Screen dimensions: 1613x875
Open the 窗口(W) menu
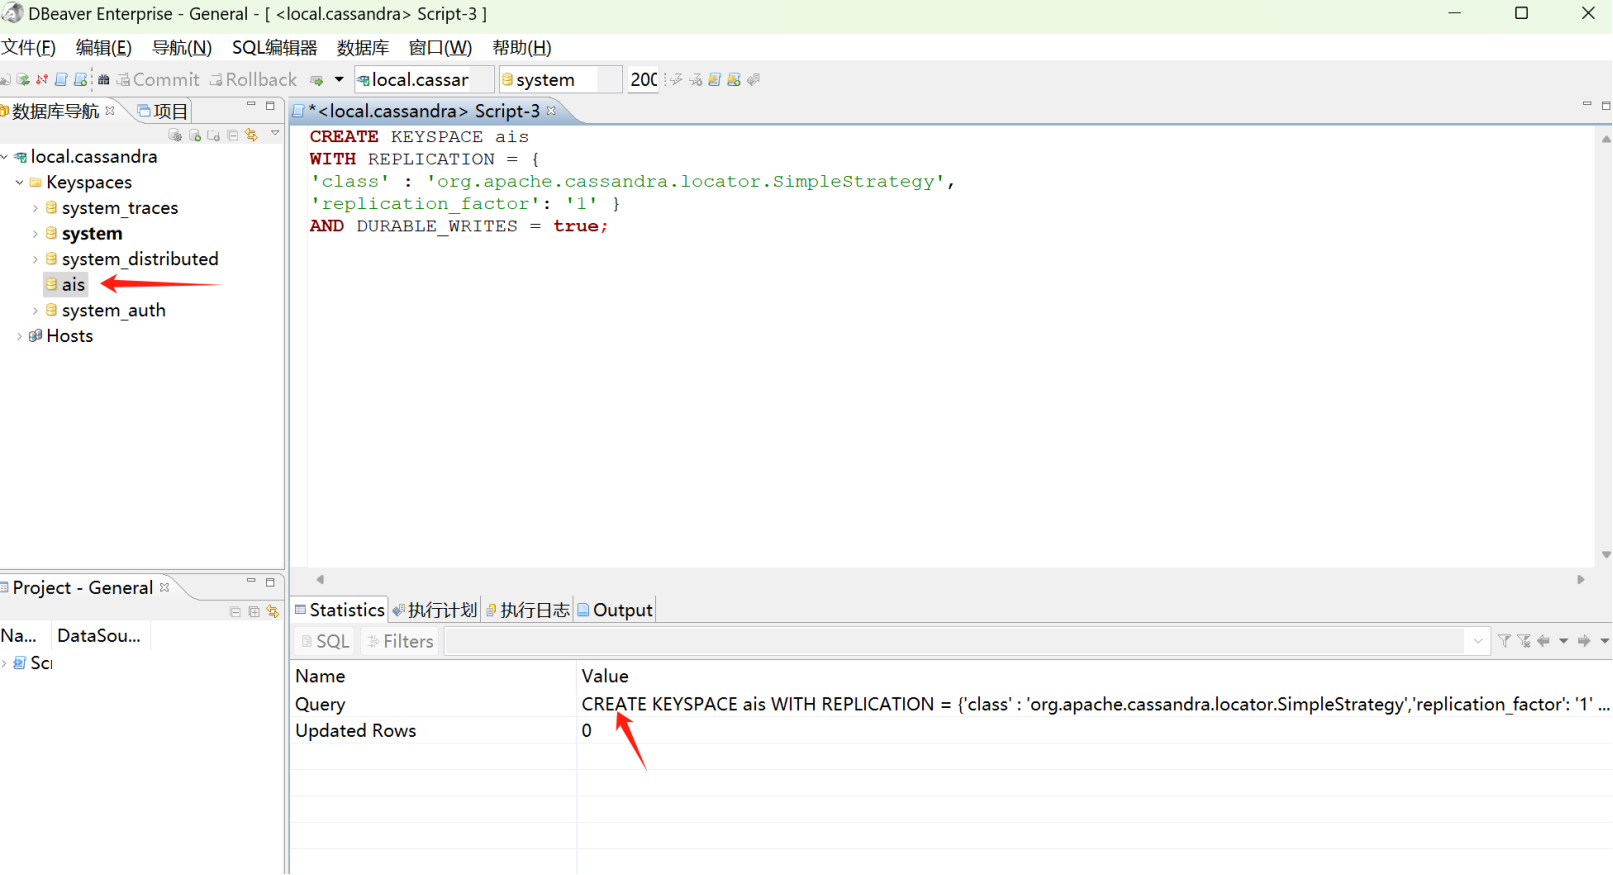(440, 48)
